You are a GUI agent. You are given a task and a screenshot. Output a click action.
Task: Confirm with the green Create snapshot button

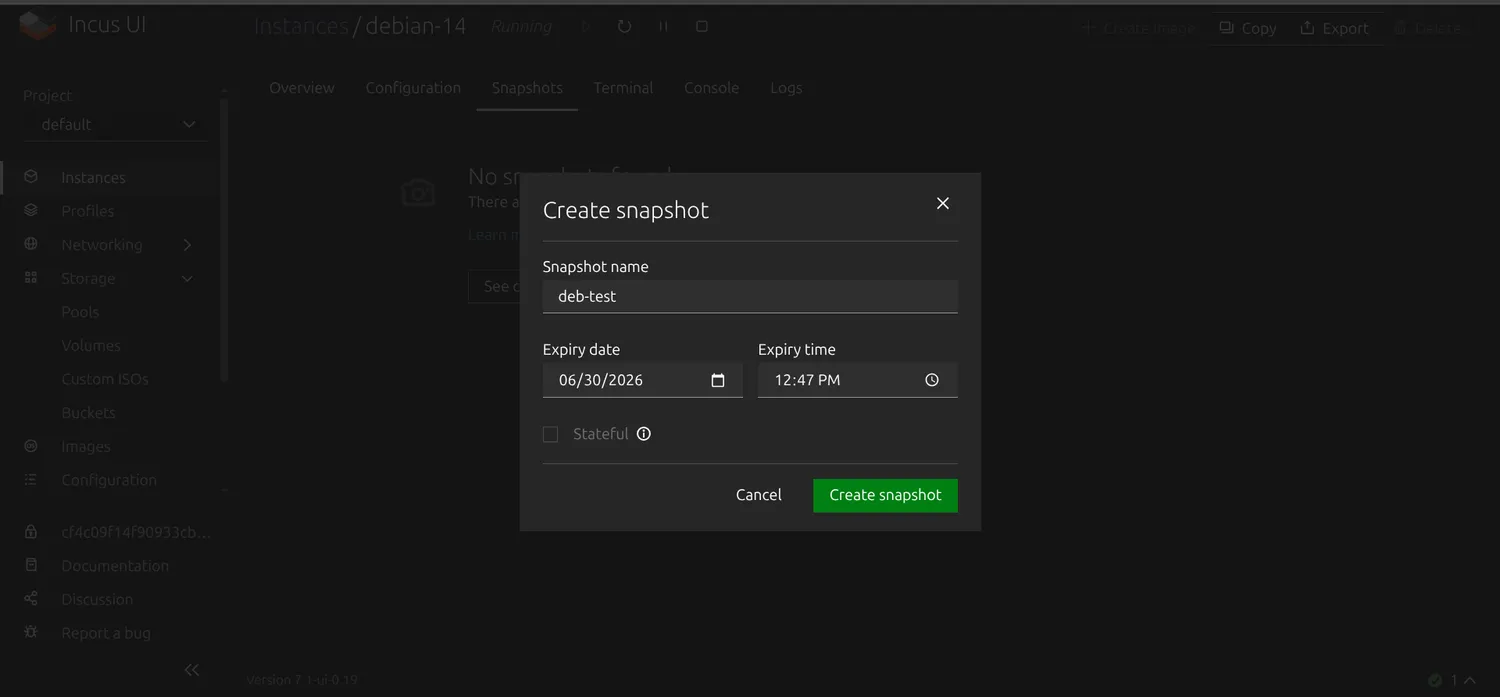(885, 495)
